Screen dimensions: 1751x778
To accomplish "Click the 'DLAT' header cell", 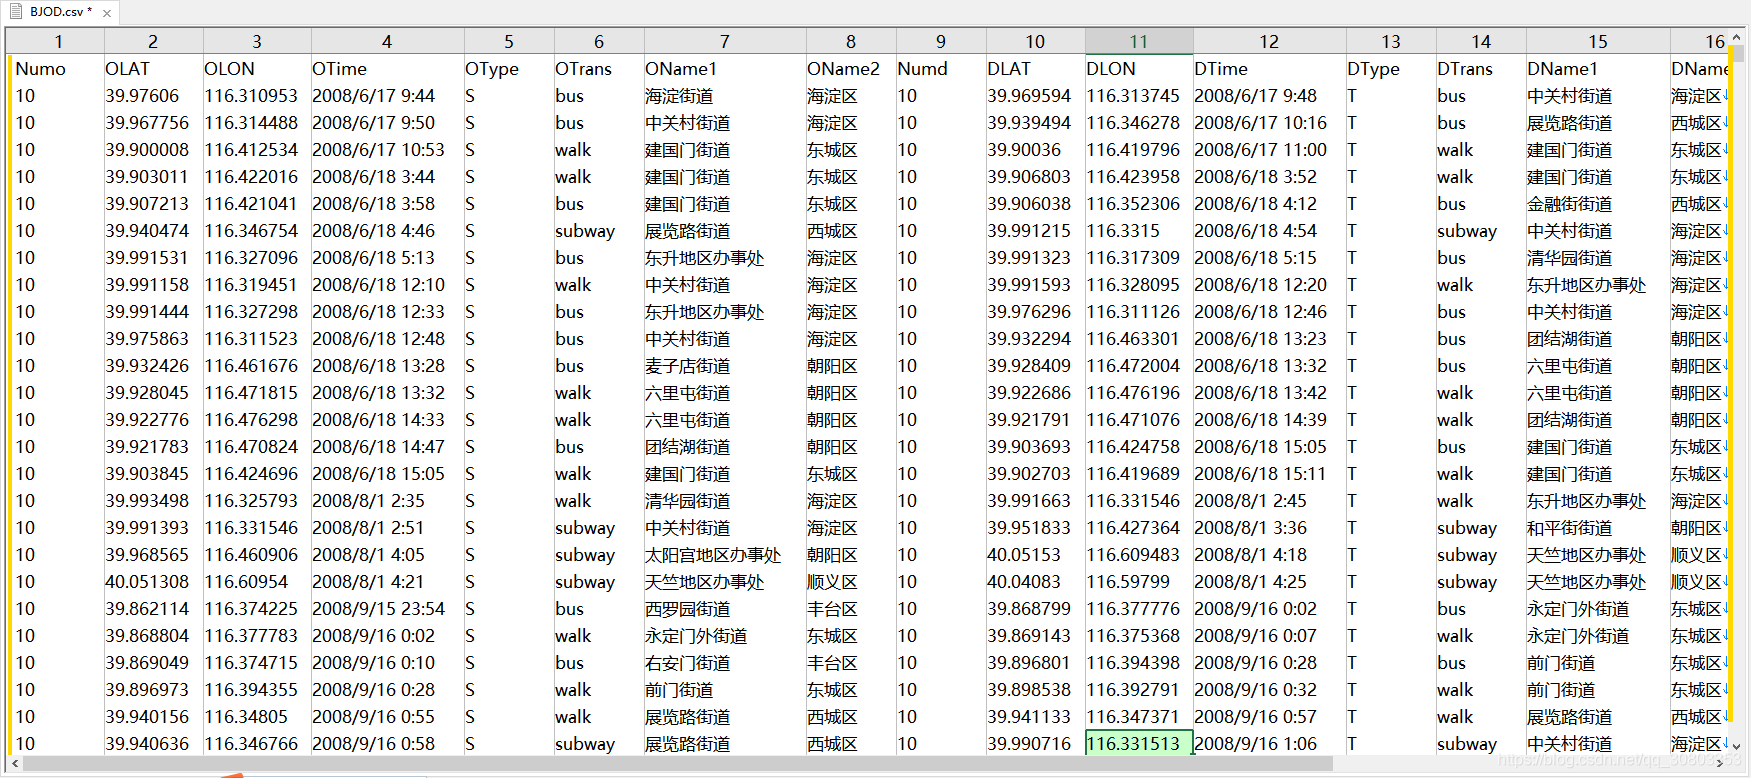I will click(x=1036, y=69).
